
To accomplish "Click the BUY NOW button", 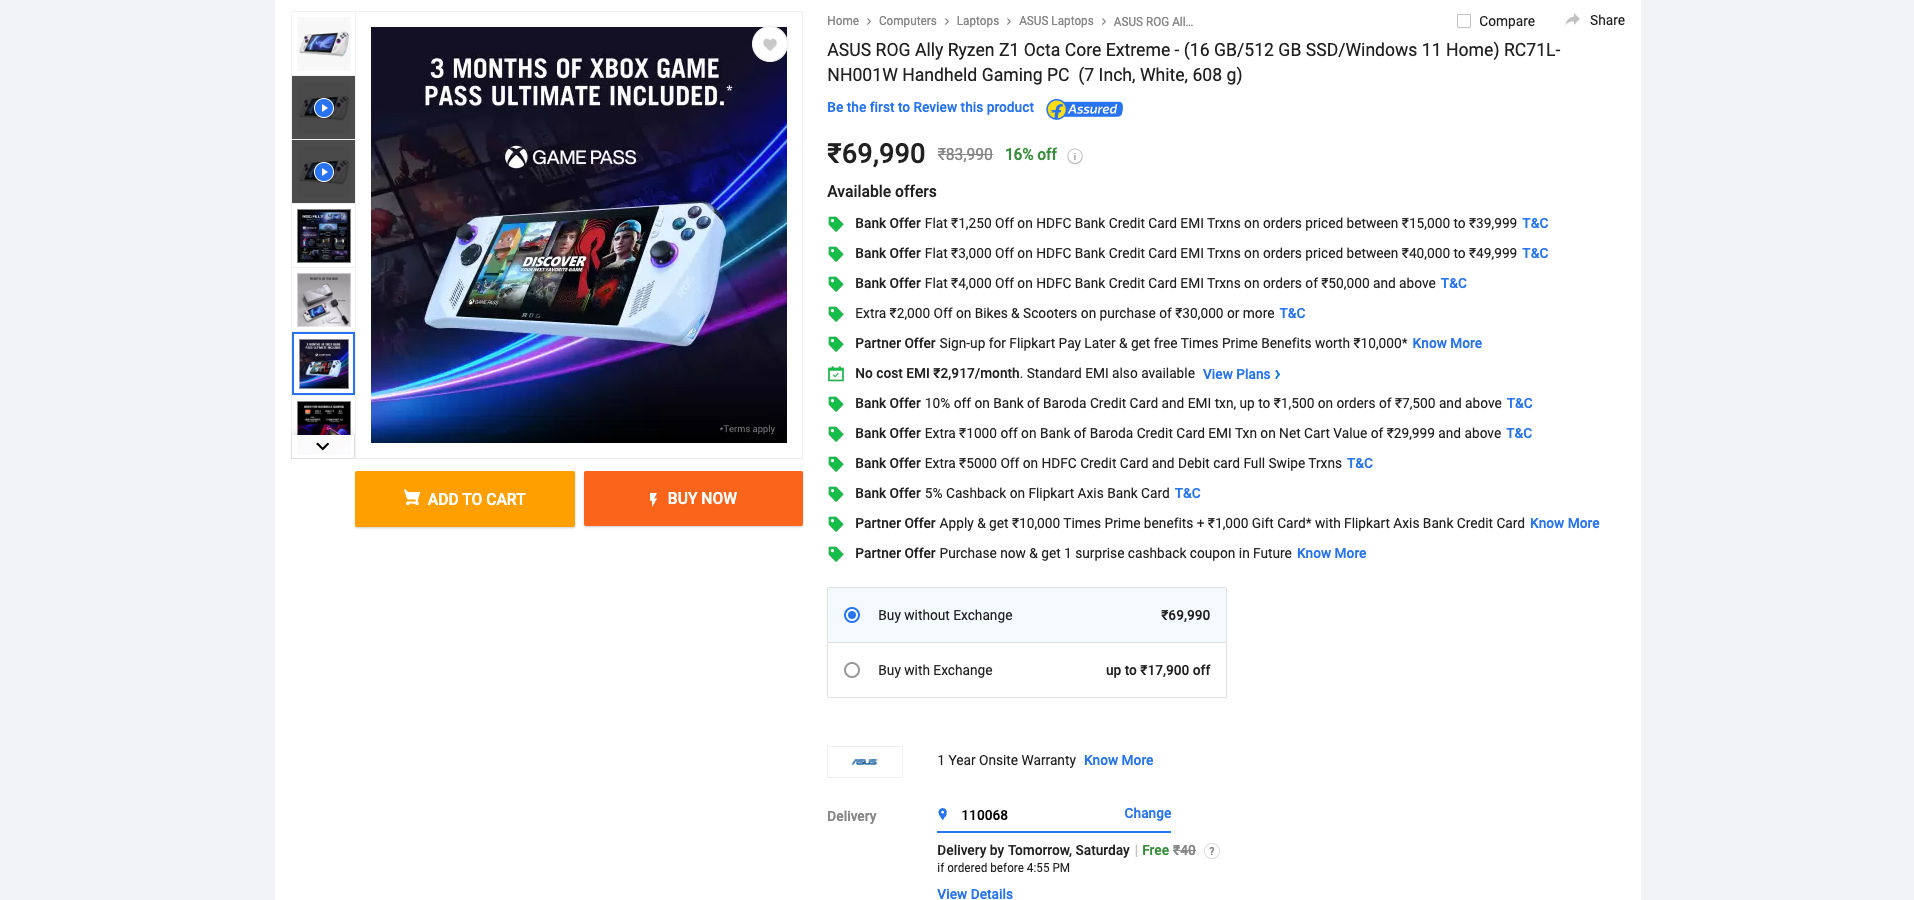I will pyautogui.click(x=693, y=499).
